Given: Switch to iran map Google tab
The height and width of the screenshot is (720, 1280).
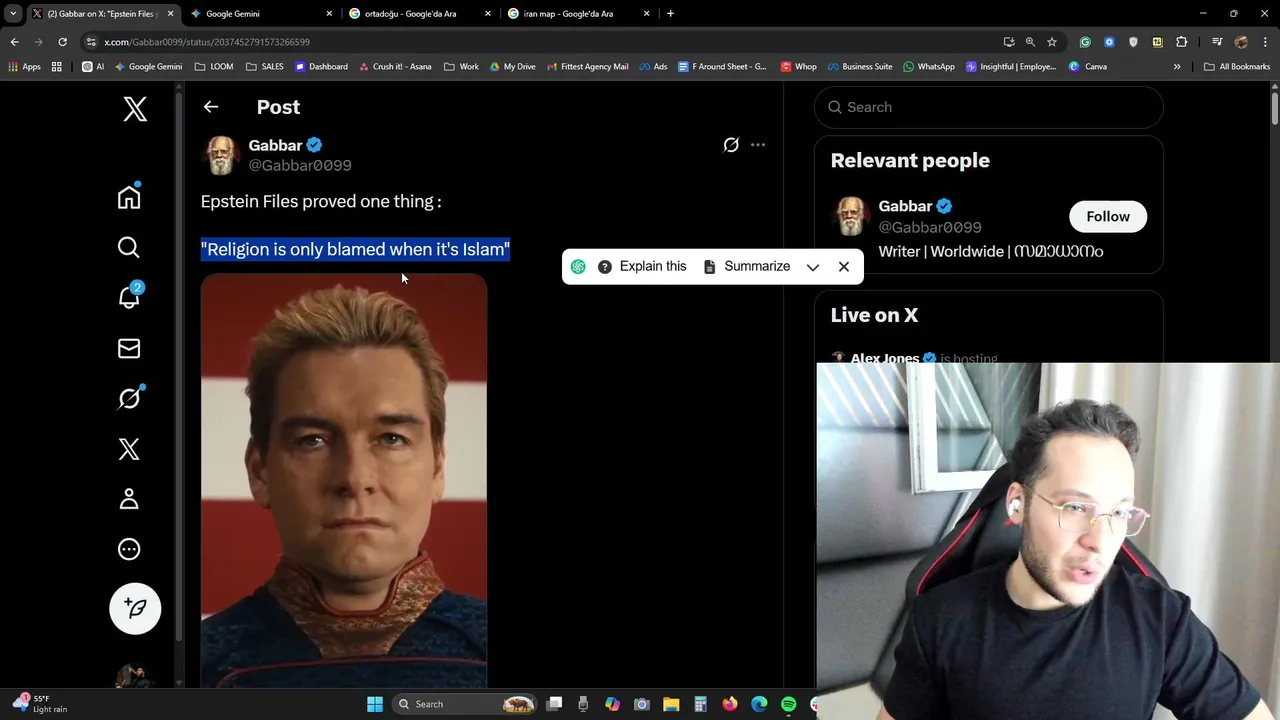Looking at the screenshot, I should pos(577,14).
